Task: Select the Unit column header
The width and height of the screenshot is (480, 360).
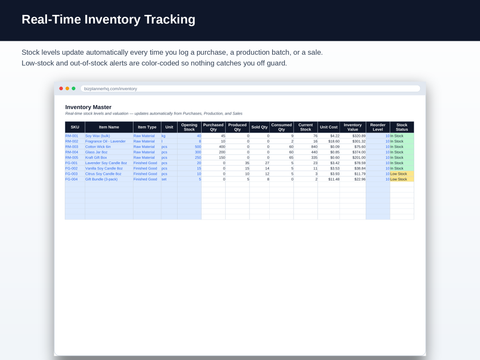Action: 169,127
